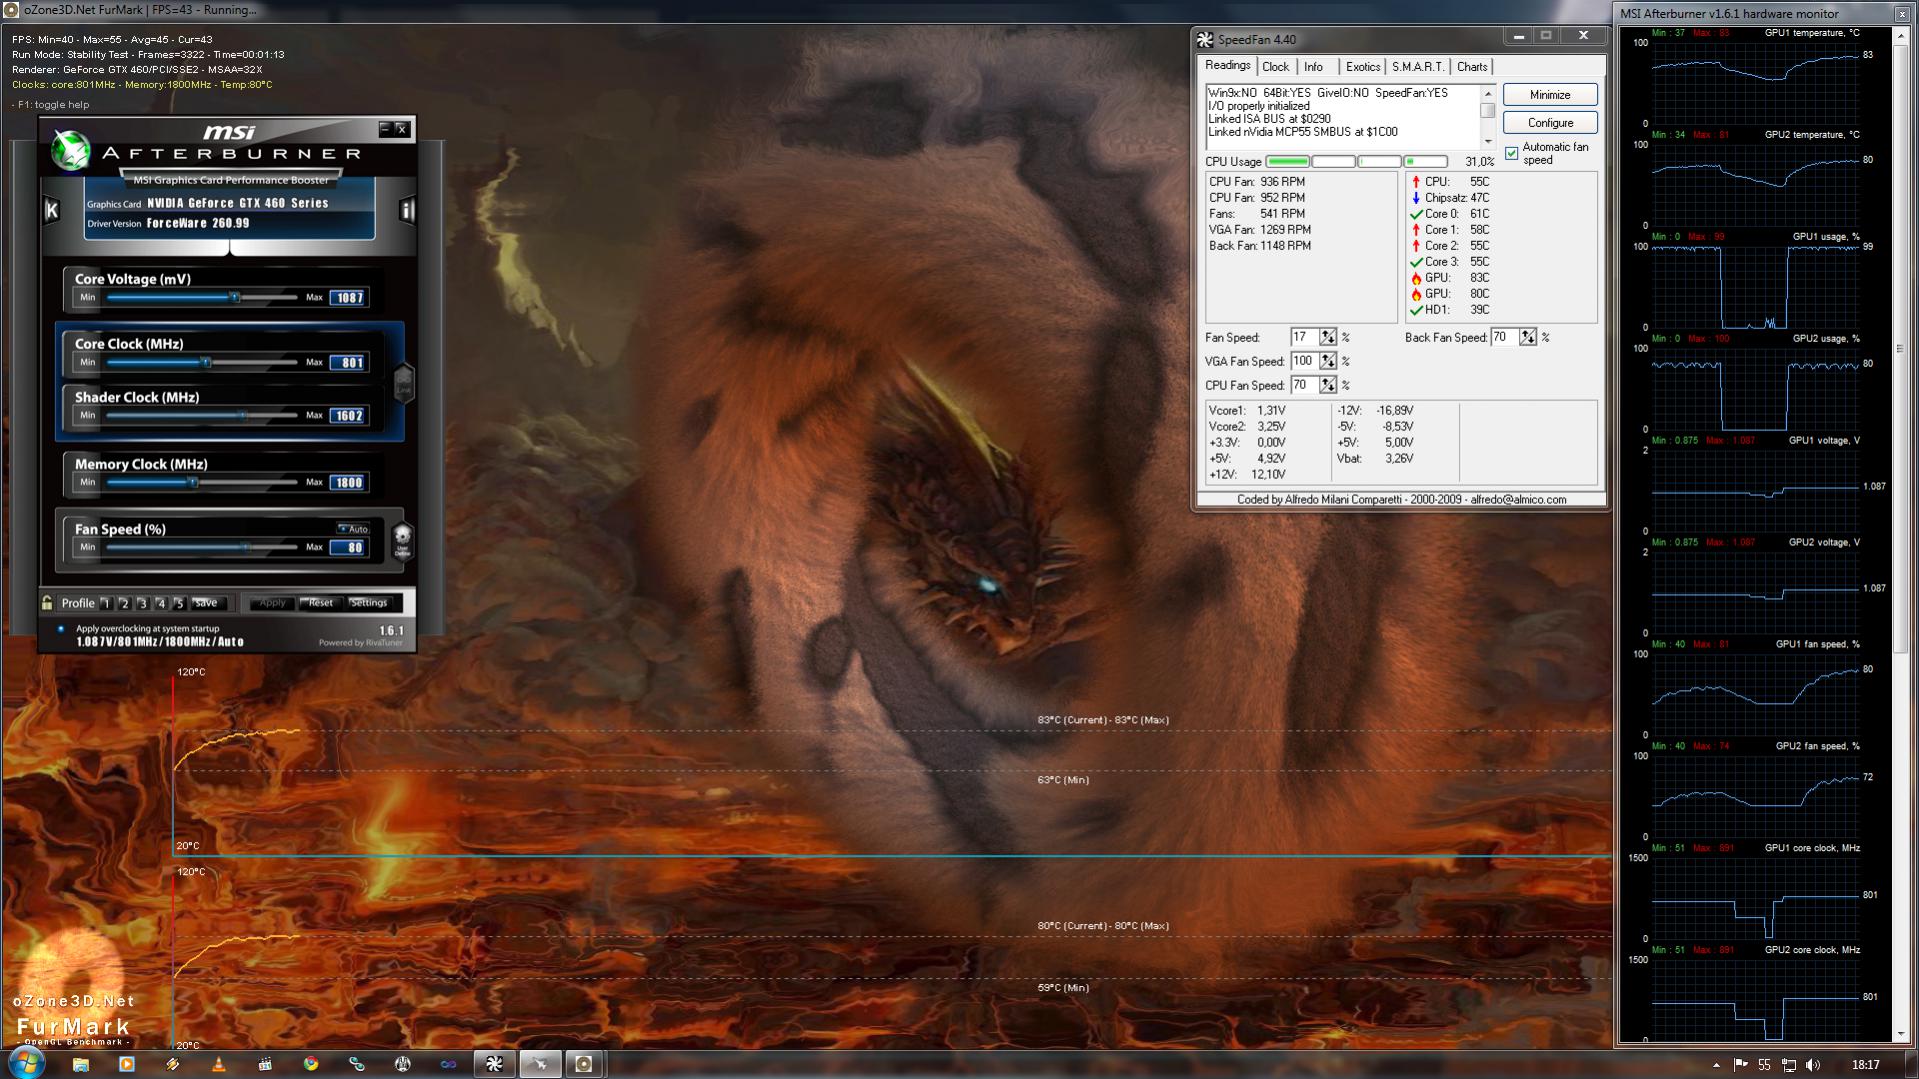Click the Apply button in Afterburner
Viewport: 1919px width, 1079px height.
pos(272,603)
